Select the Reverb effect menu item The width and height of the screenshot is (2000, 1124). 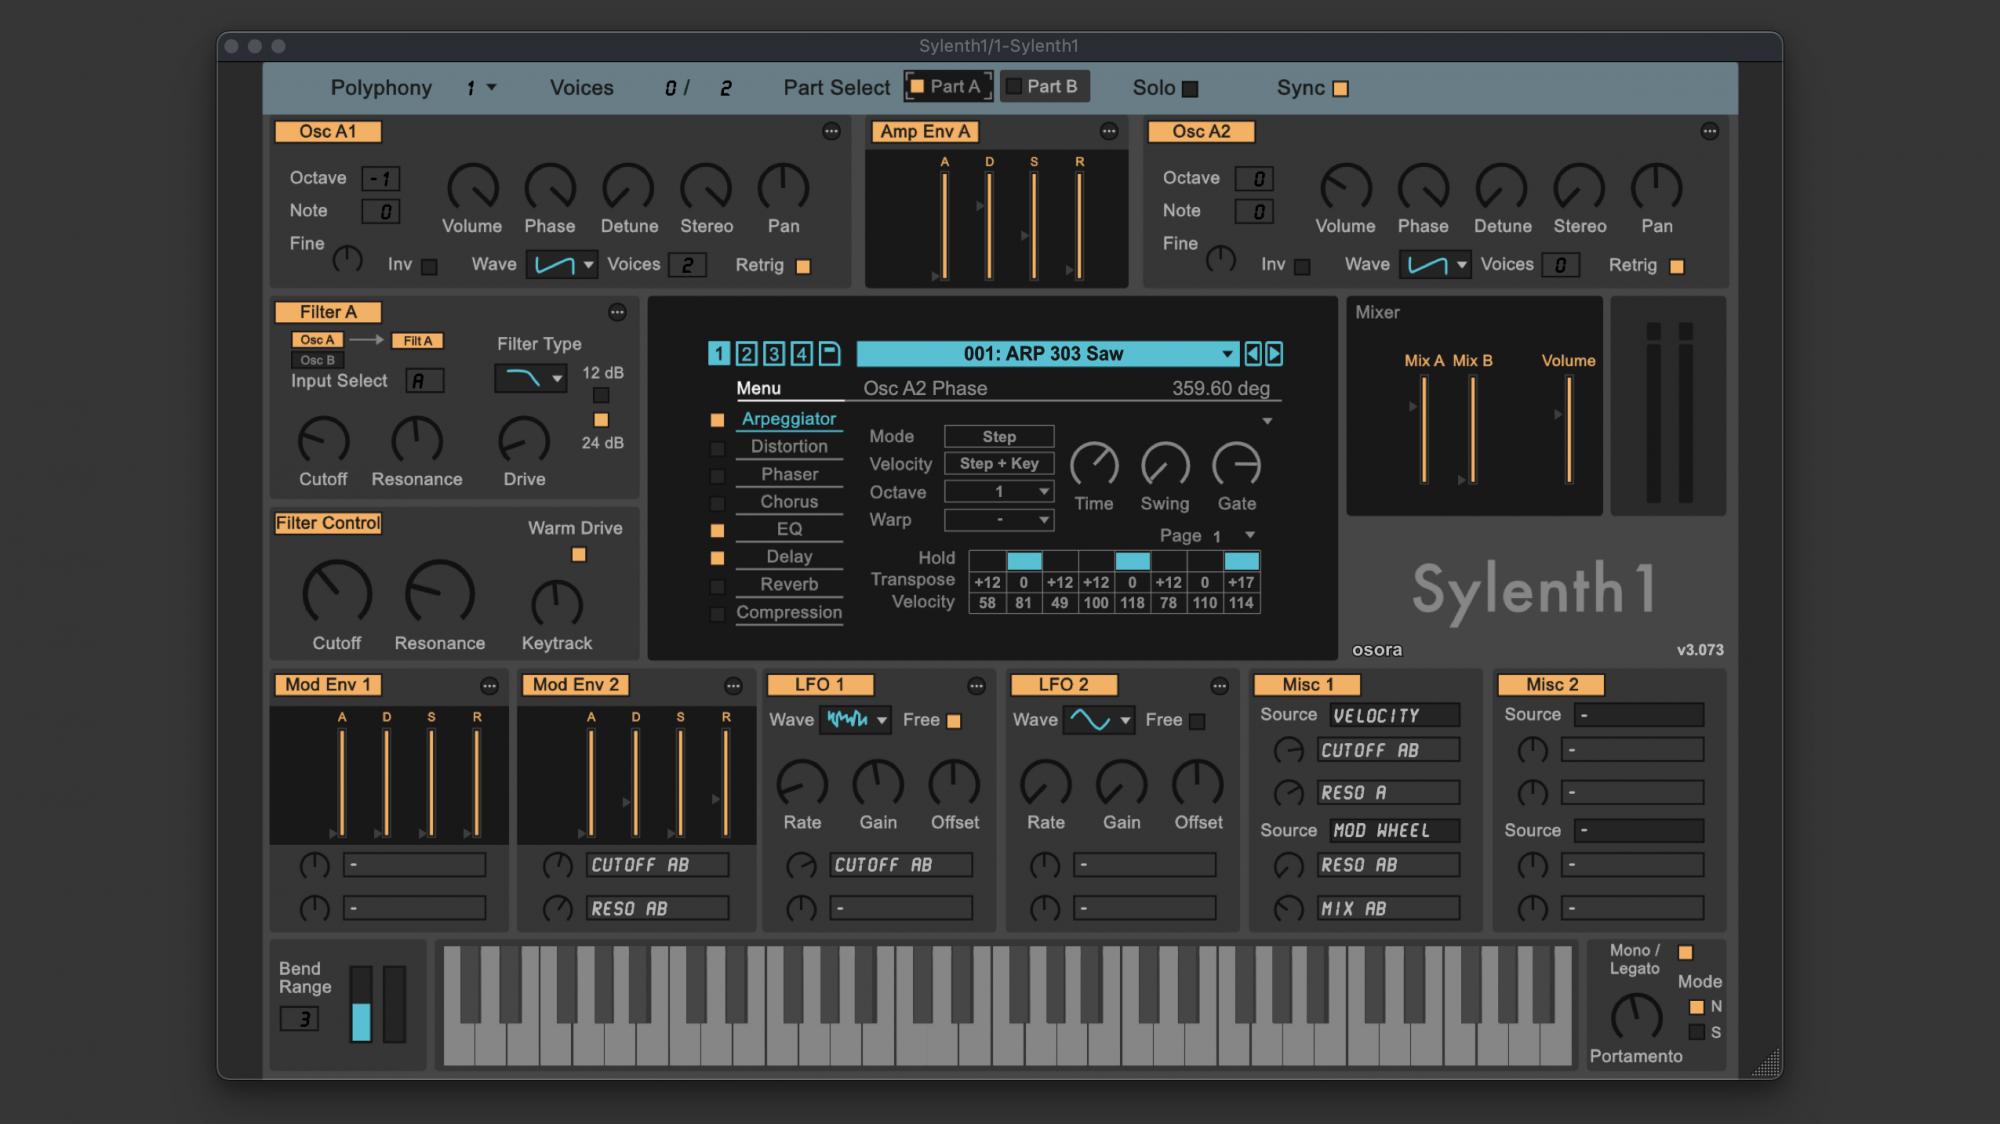click(x=790, y=585)
